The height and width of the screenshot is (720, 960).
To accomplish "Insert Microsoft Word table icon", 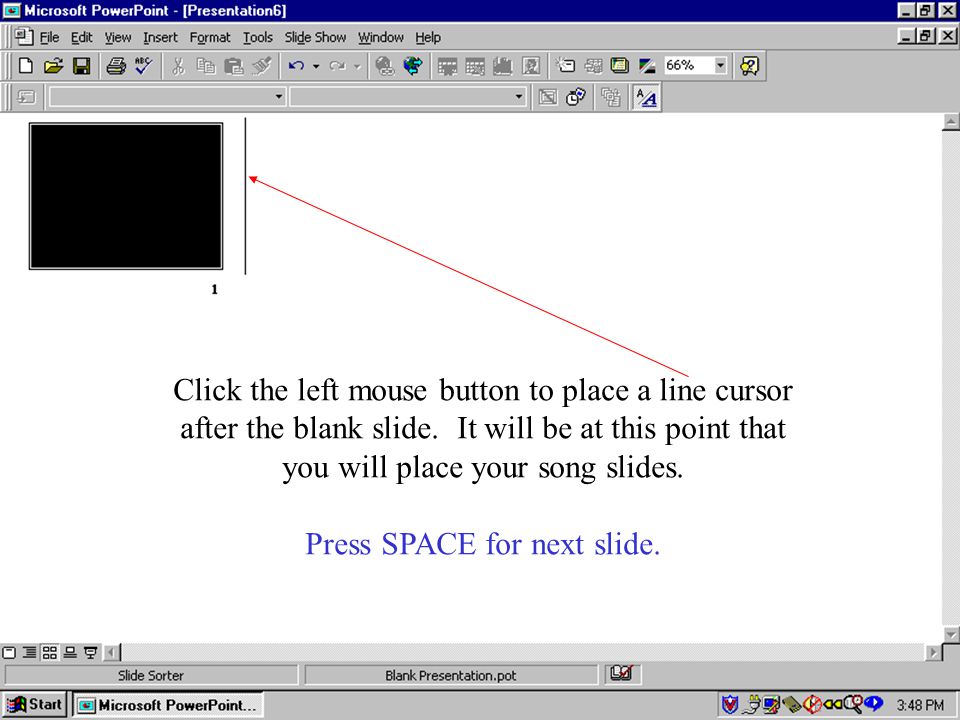I will (447, 66).
